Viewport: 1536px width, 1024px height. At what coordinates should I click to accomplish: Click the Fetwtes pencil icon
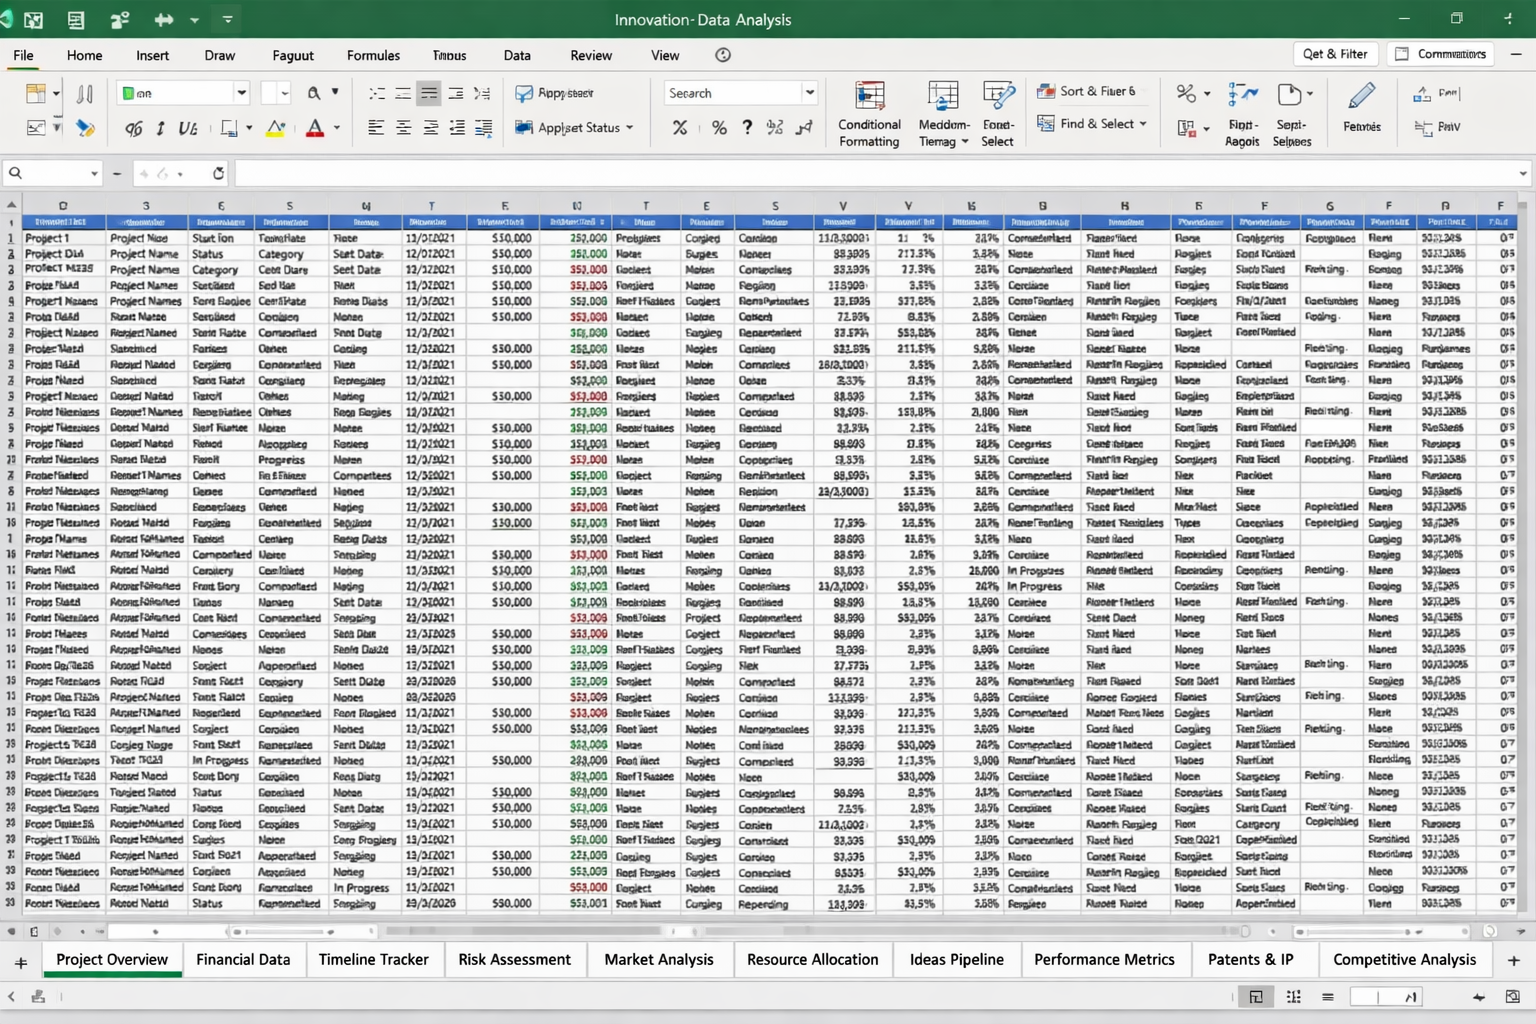tap(1361, 96)
